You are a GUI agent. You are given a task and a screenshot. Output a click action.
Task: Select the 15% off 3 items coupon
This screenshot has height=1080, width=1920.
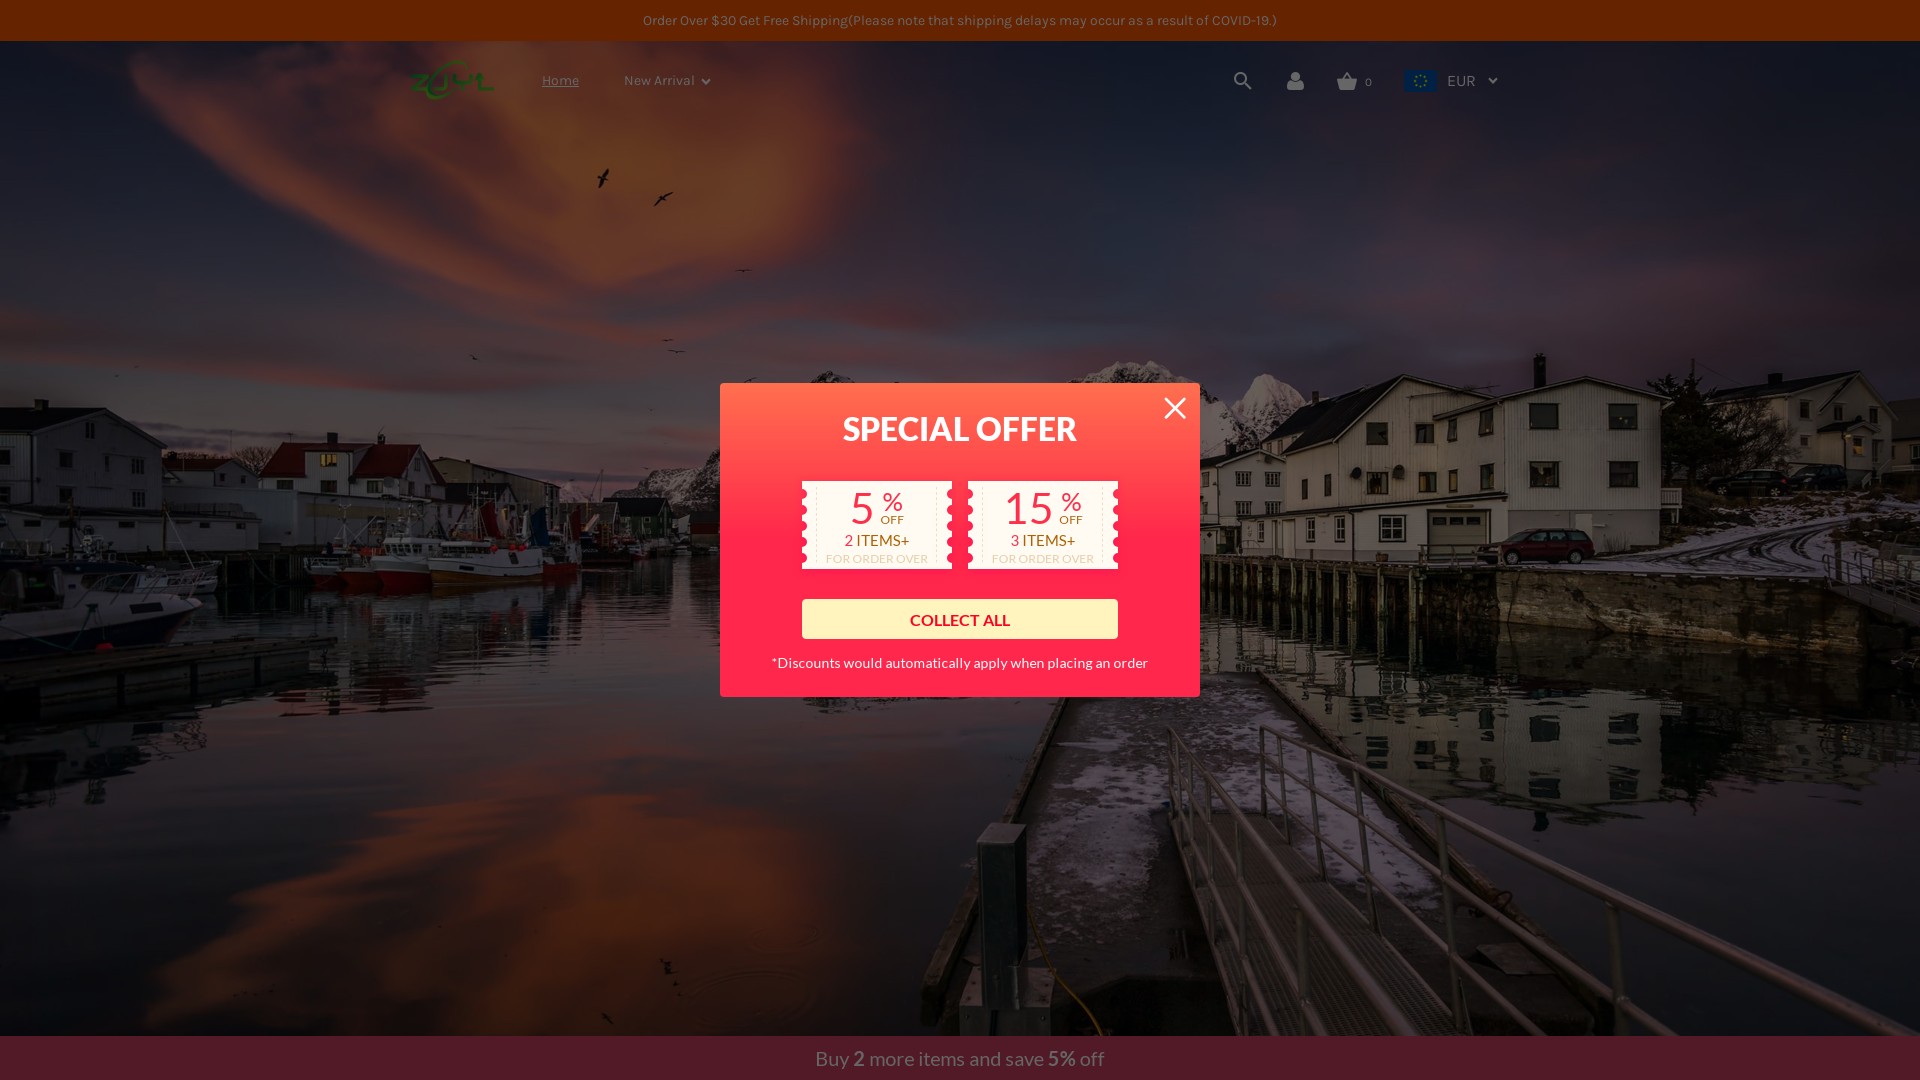coord(1043,525)
